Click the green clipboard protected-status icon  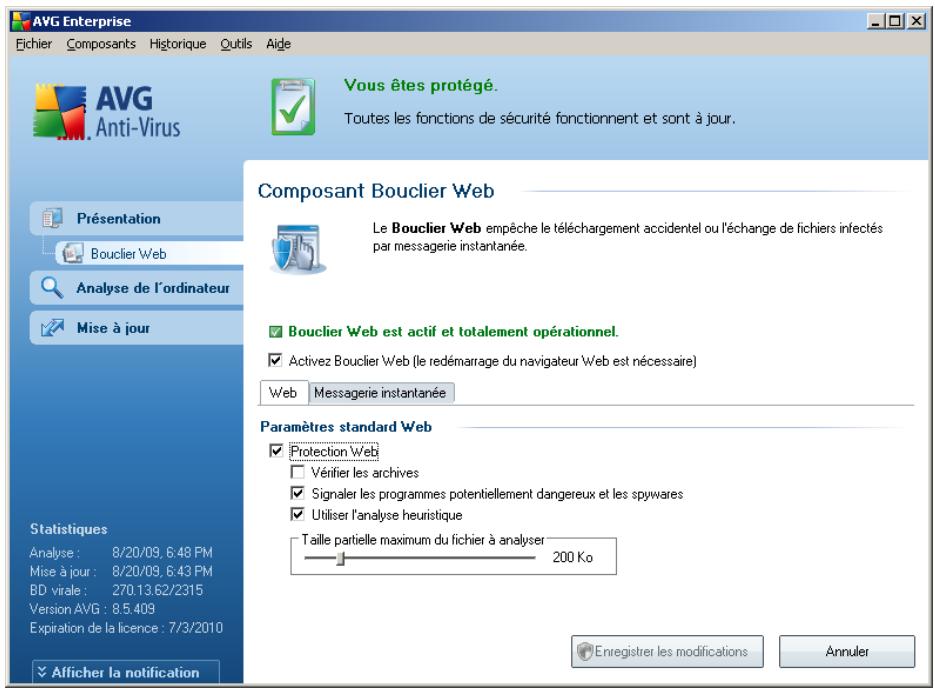tap(293, 107)
